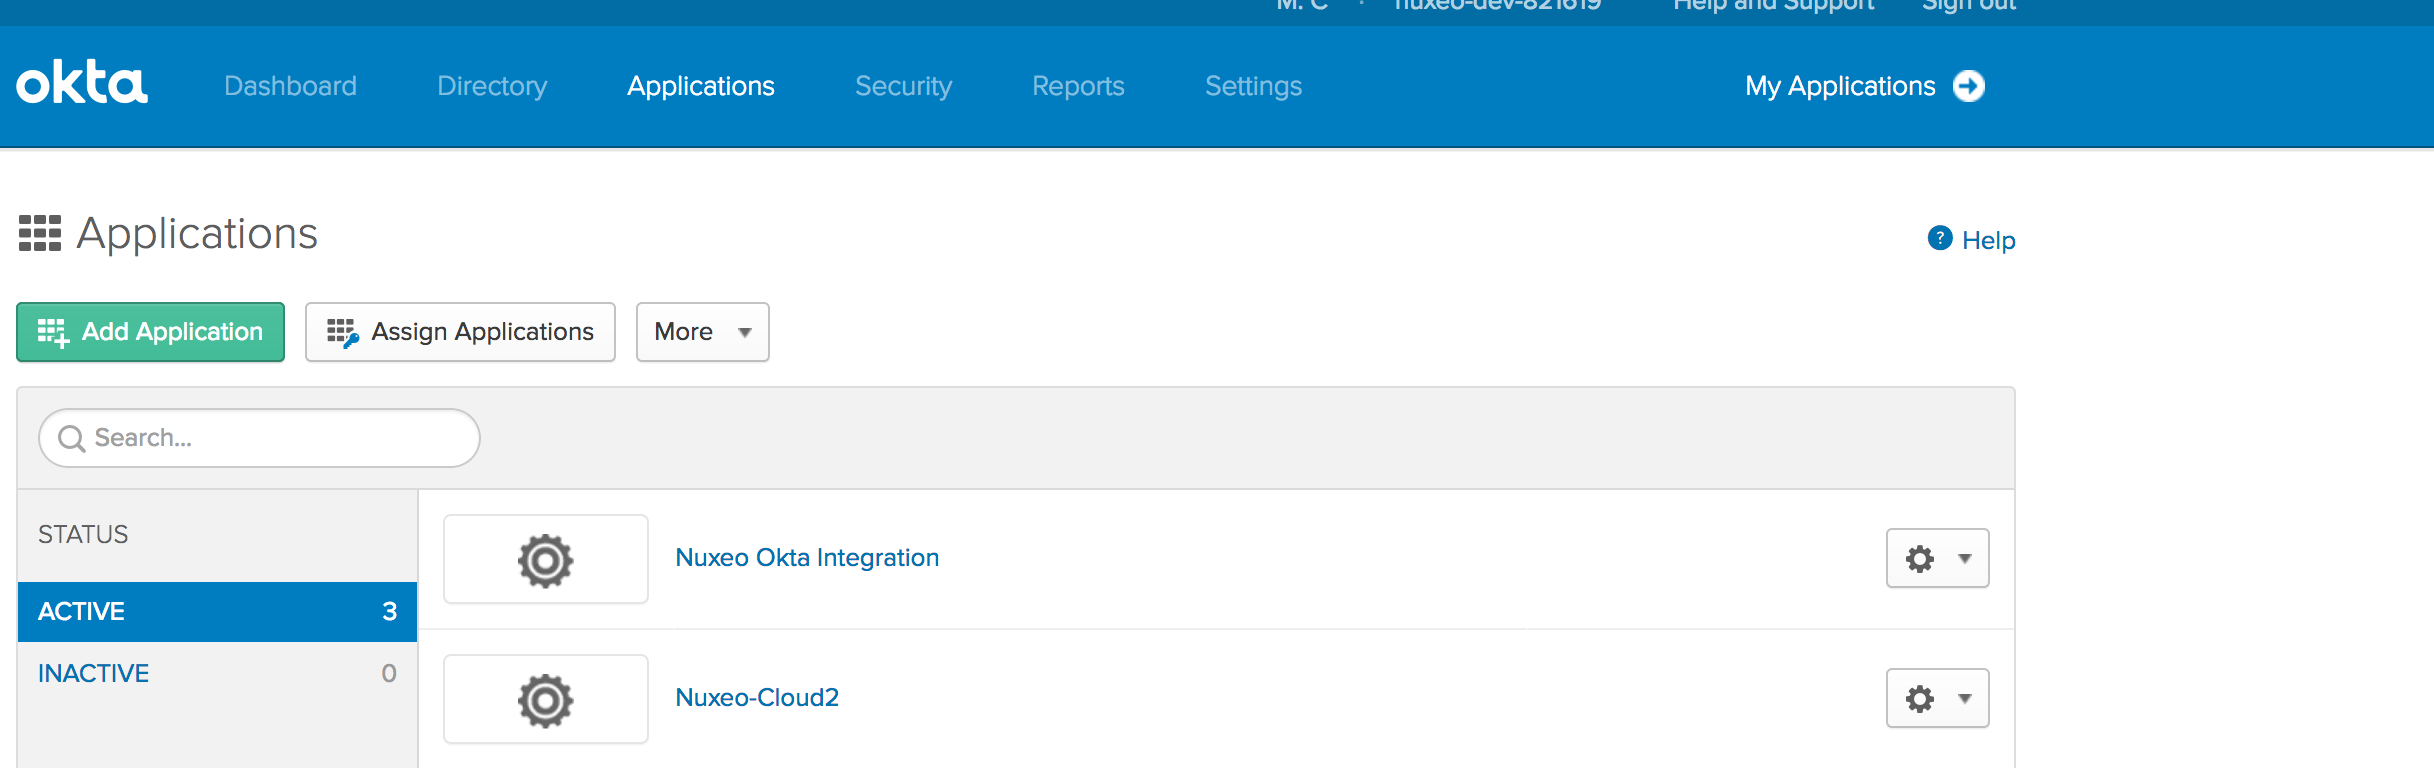This screenshot has width=2434, height=768.
Task: Open gear dropdown for Nuxeo-Cloud2
Action: pyautogui.click(x=1937, y=698)
